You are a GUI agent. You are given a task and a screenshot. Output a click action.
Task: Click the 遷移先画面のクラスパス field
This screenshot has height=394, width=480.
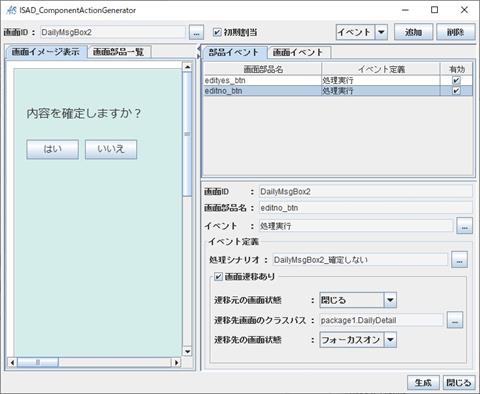point(381,320)
